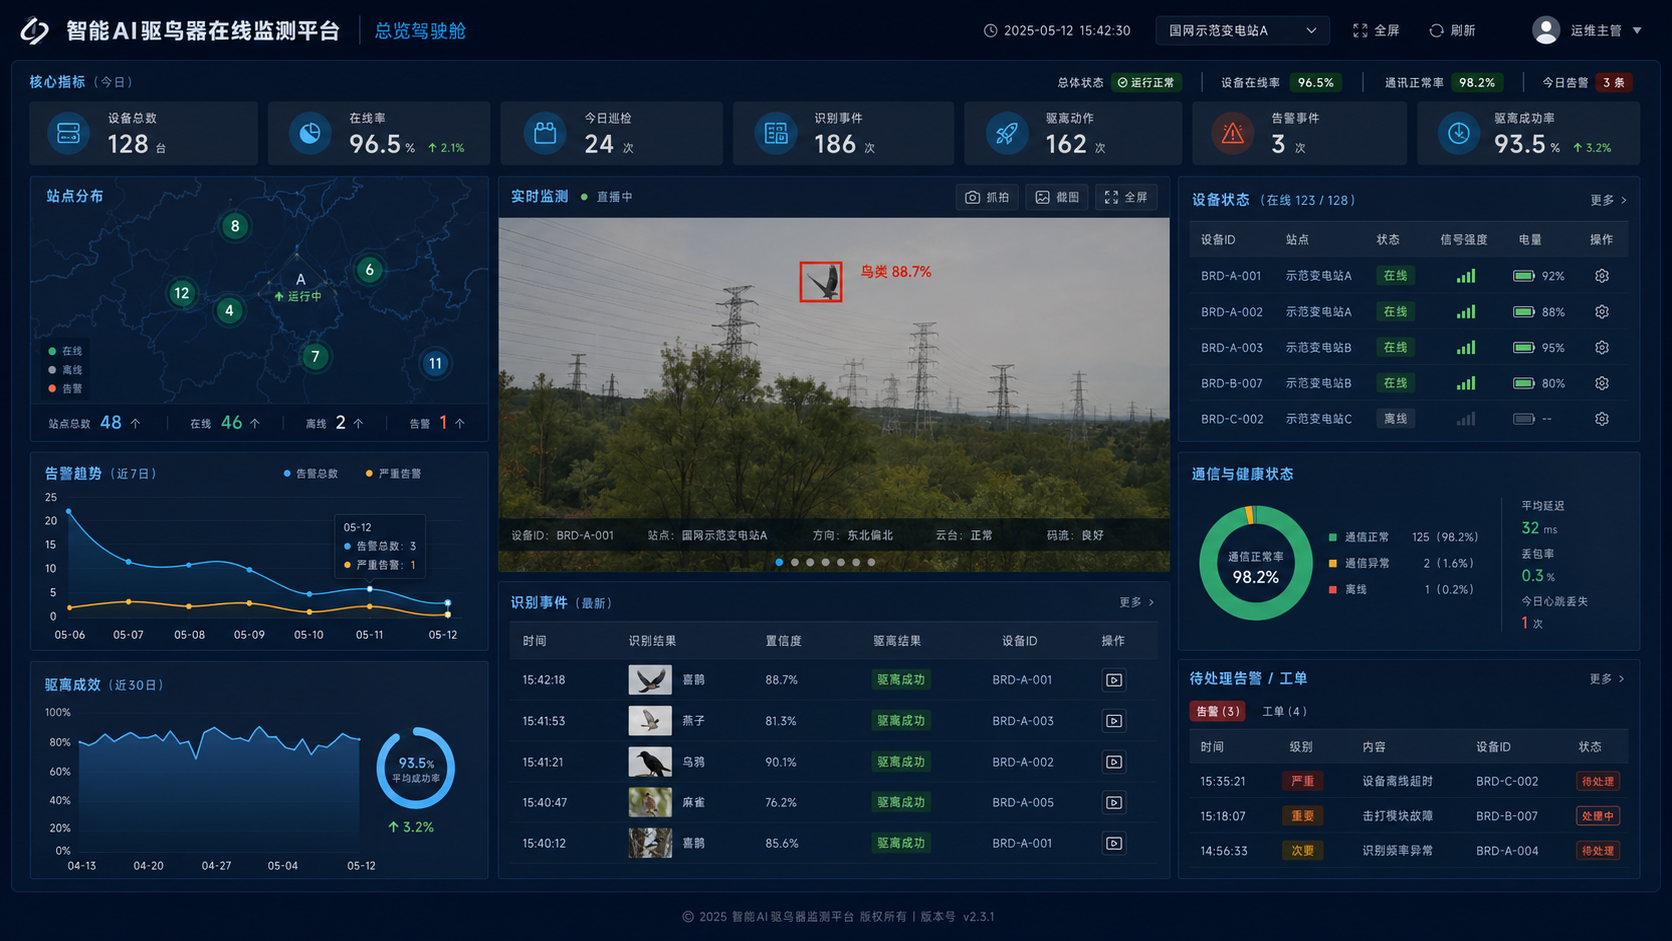Open the 国网示范变电站A station dropdown
Image resolution: width=1672 pixels, height=941 pixels.
tap(1243, 31)
